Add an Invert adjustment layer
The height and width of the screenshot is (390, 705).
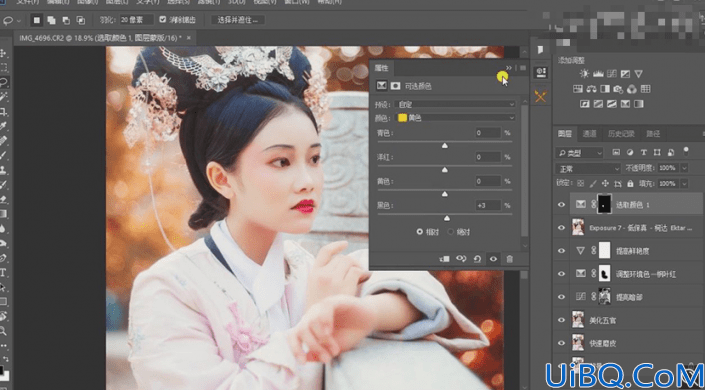tap(585, 104)
